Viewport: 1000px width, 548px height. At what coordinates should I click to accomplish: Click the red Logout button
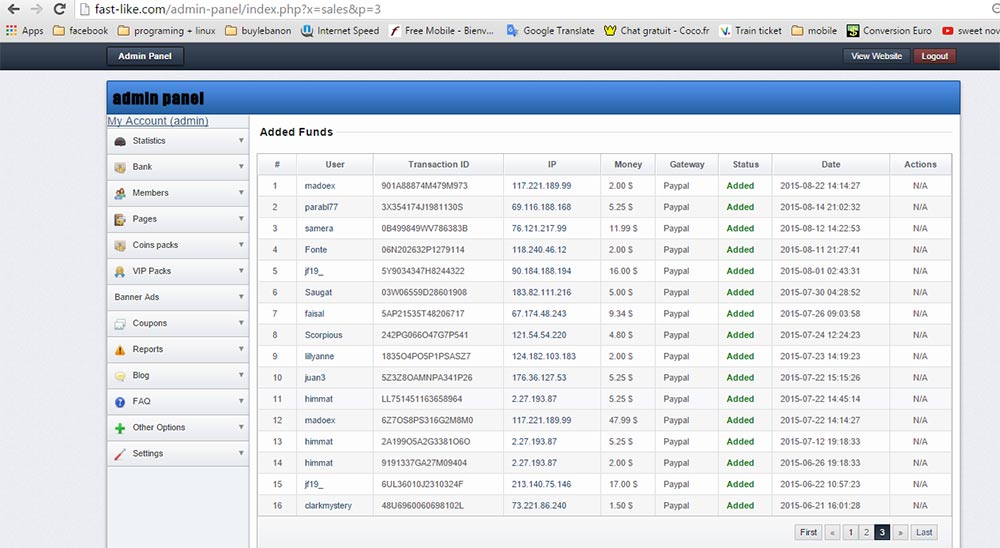pos(934,56)
